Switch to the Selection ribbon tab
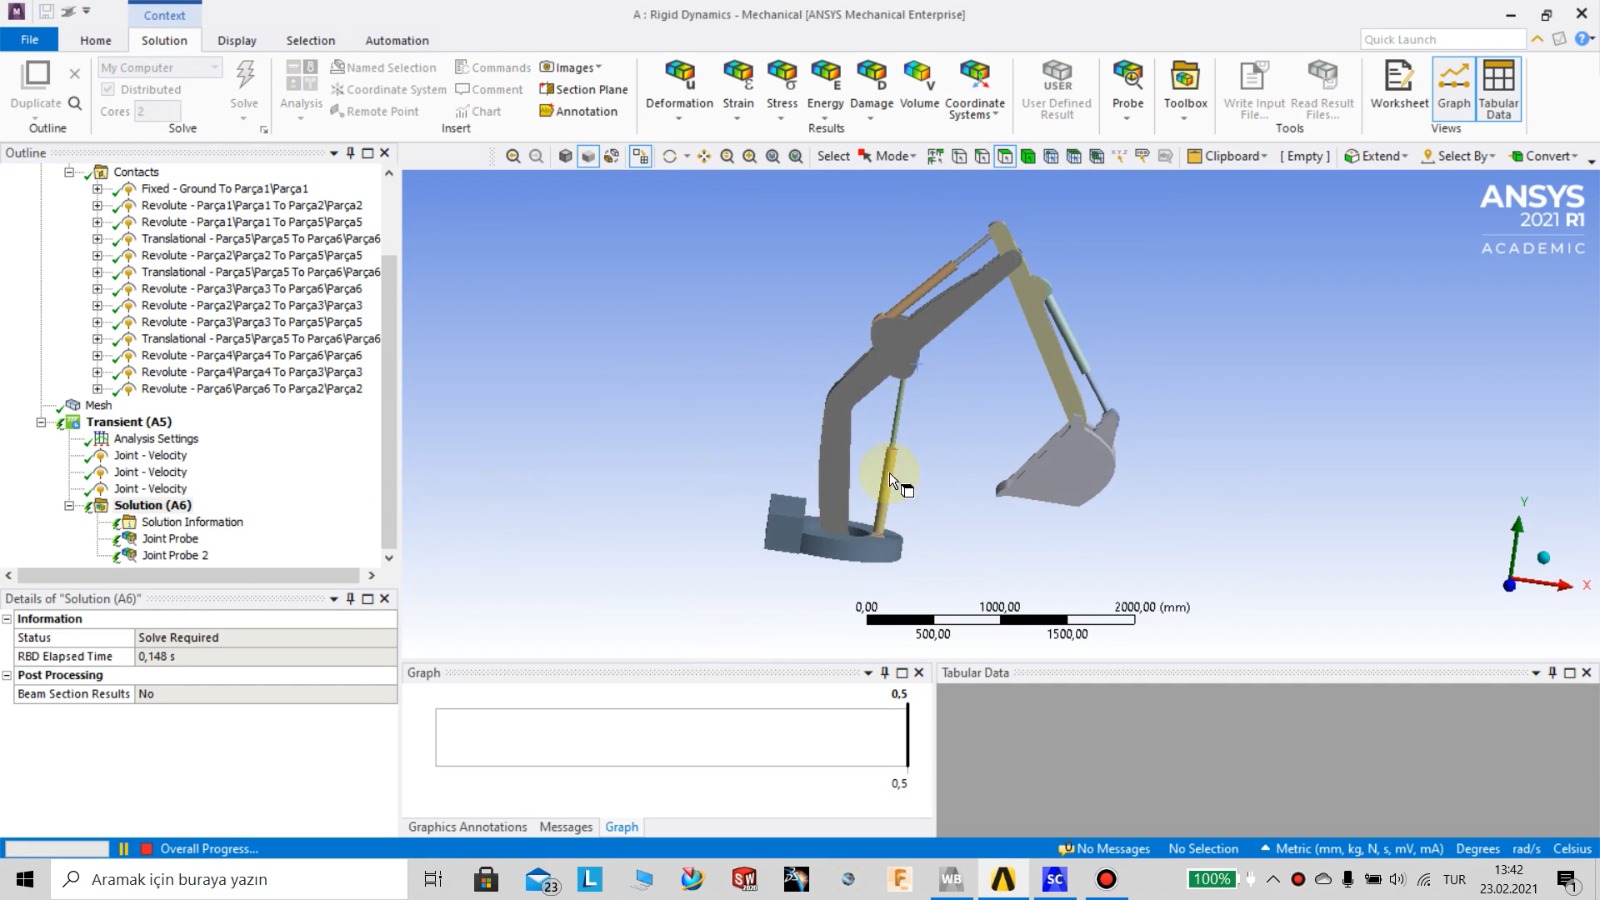The width and height of the screenshot is (1600, 900). click(311, 40)
